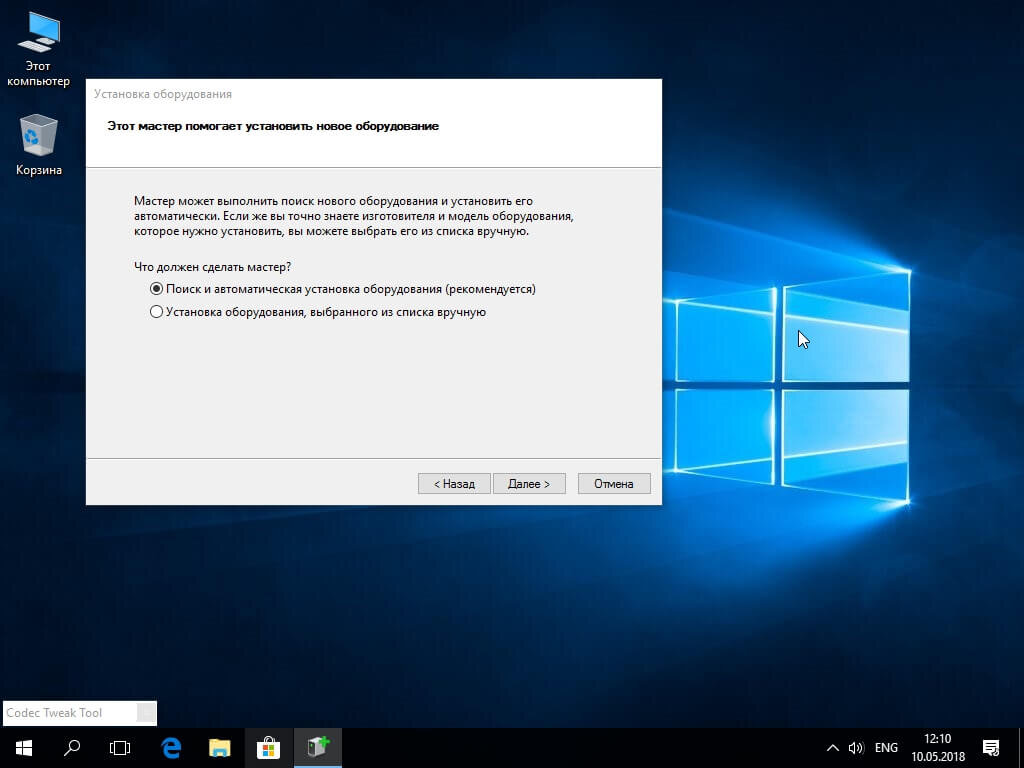This screenshot has height=768, width=1024.
Task: Open the volume speaker tray icon
Action: coord(856,748)
